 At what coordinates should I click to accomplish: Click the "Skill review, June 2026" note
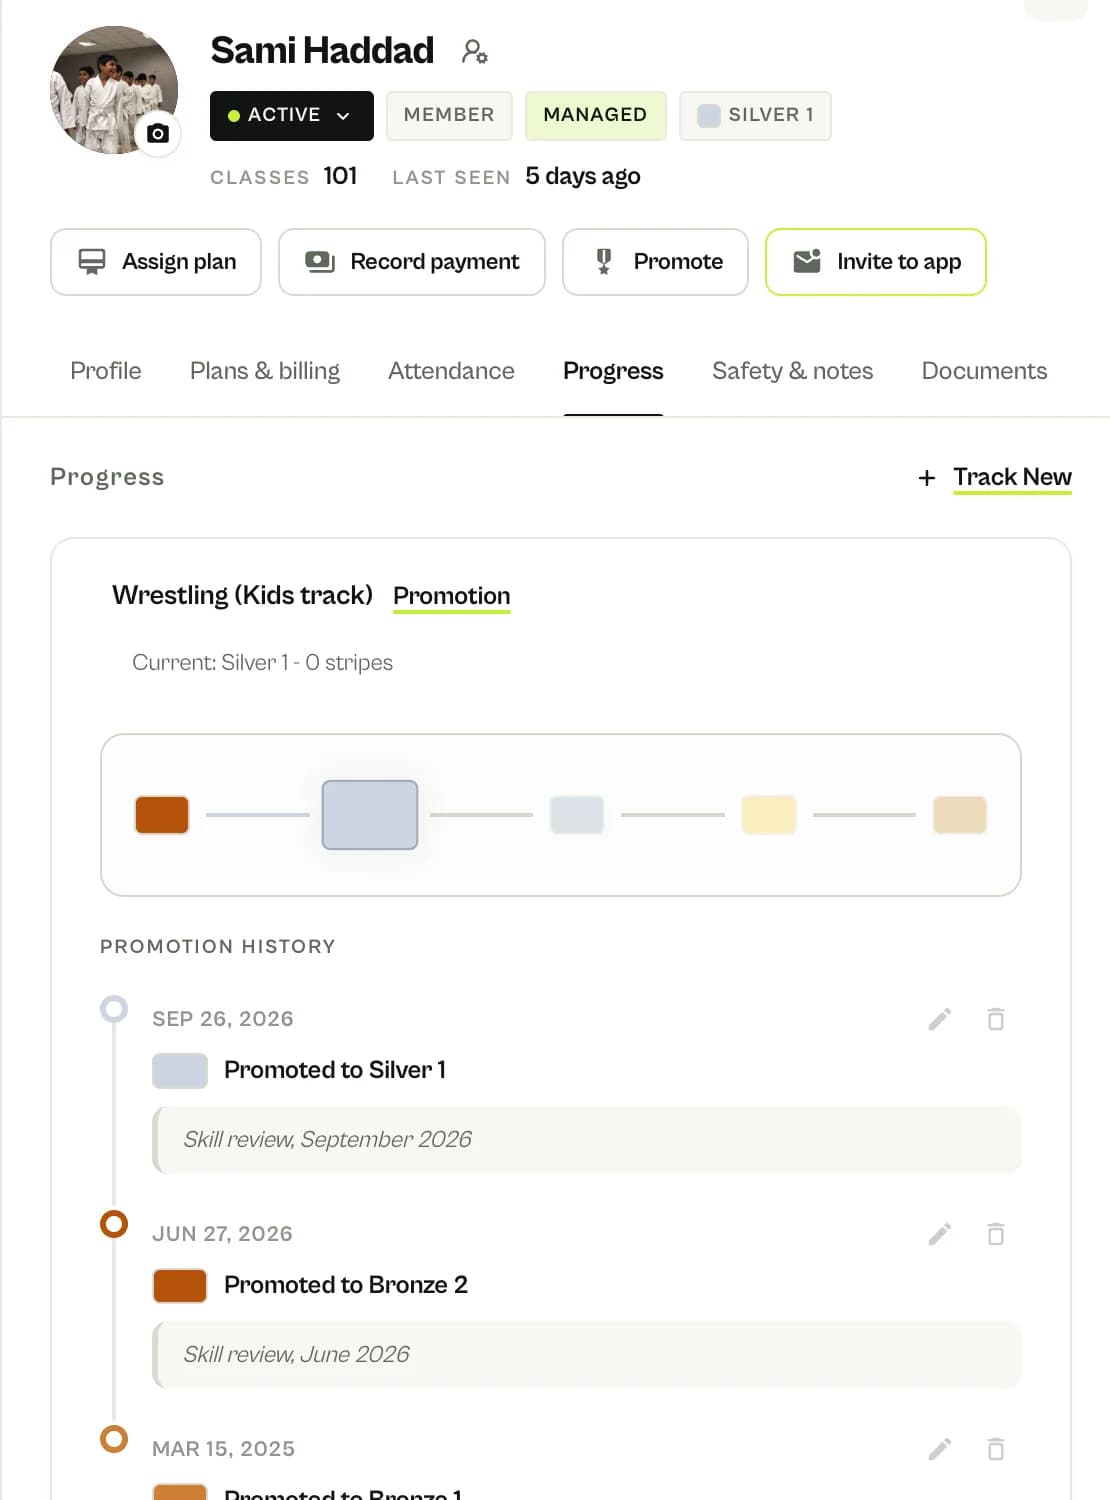point(587,1355)
